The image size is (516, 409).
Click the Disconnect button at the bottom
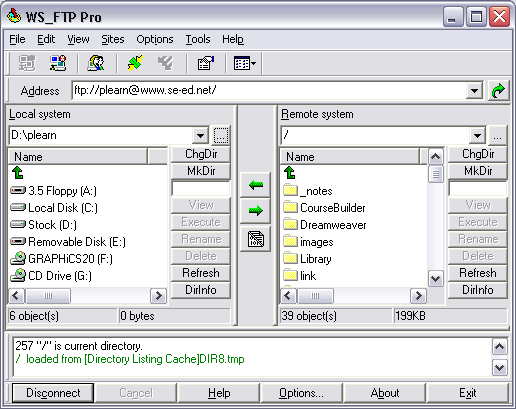click(53, 393)
